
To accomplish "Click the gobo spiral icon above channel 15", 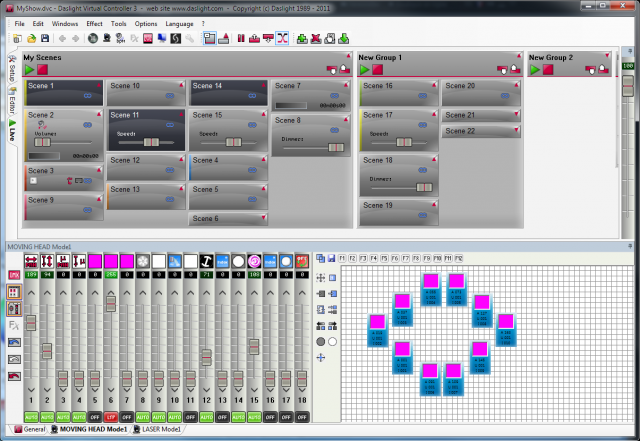I will 254,260.
